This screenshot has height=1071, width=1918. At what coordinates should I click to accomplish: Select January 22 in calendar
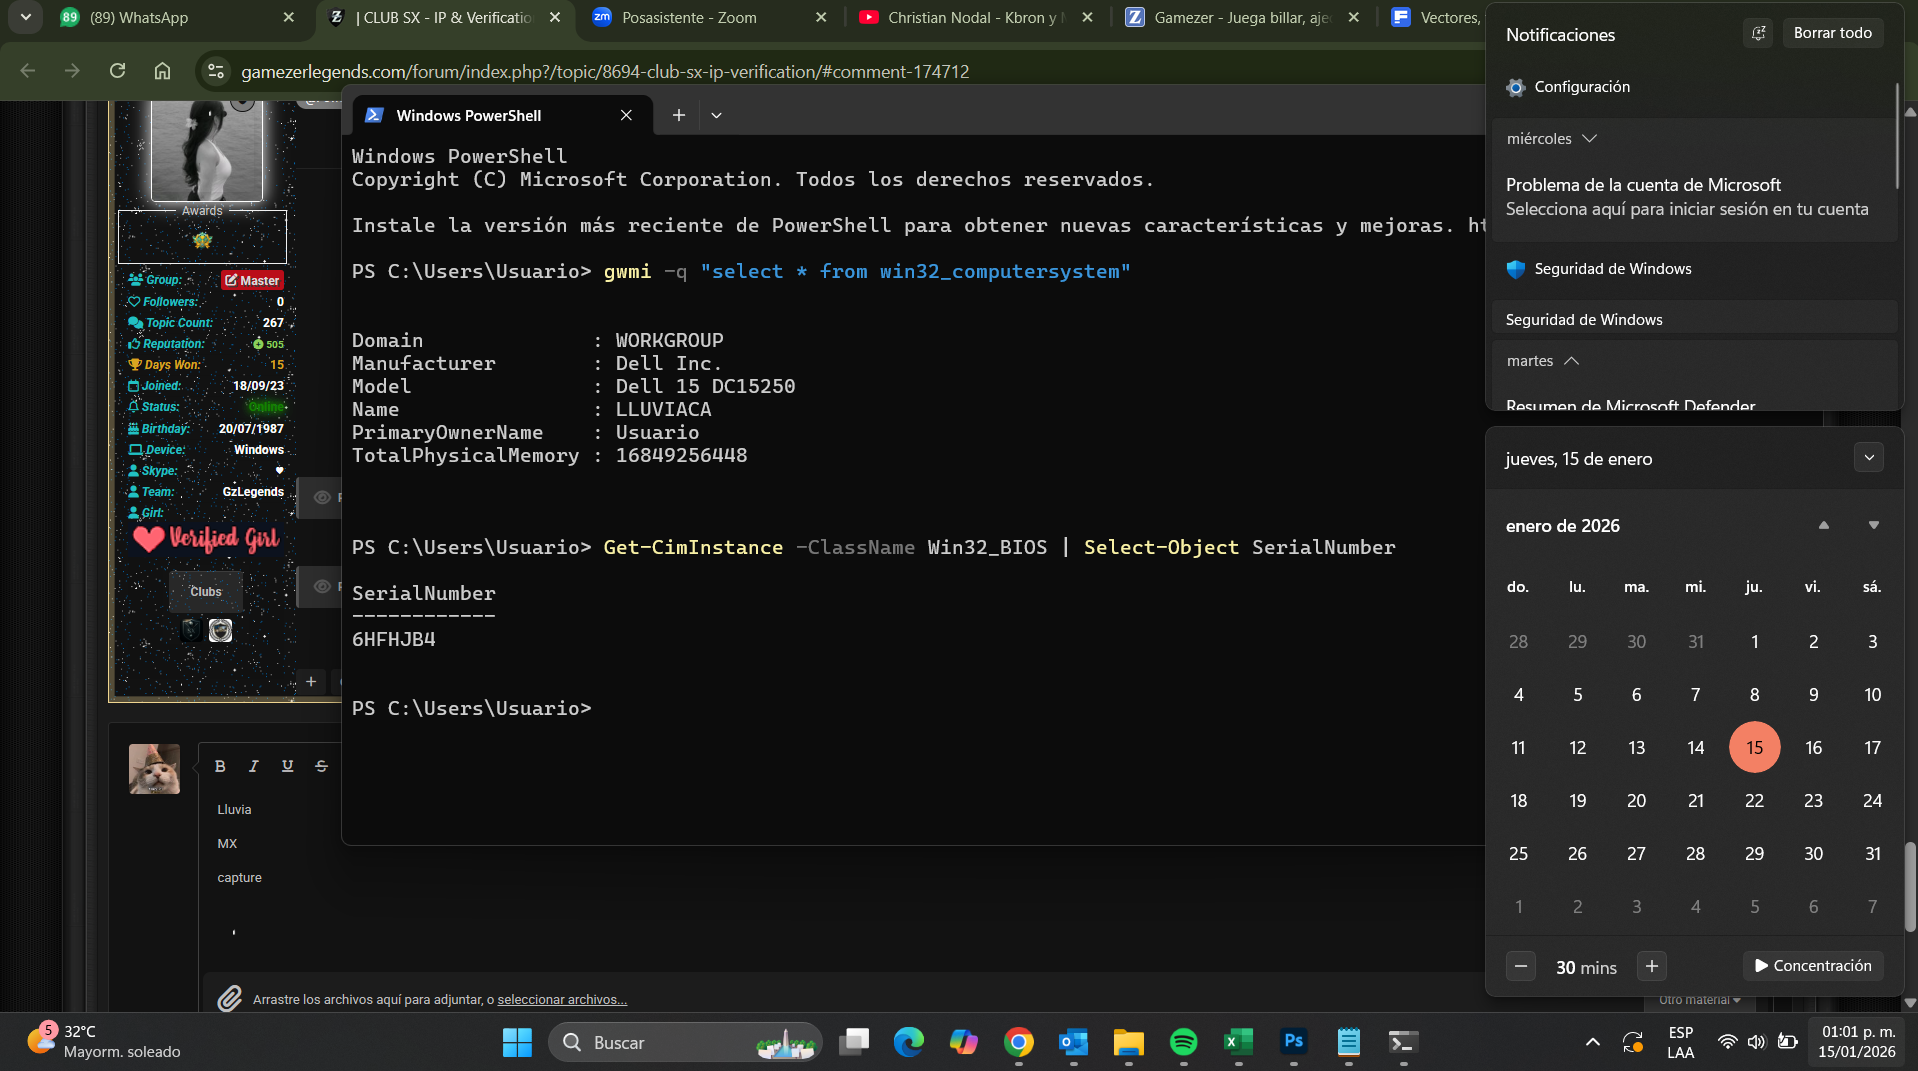(1754, 800)
